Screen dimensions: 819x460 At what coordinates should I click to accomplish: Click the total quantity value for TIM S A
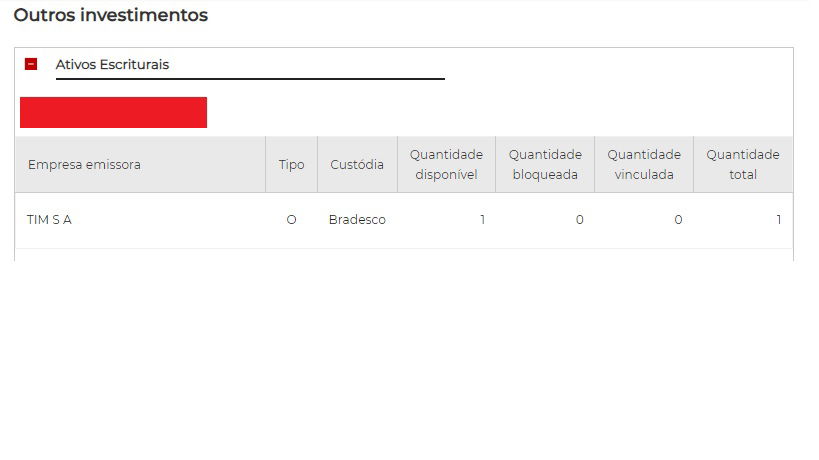coord(778,220)
